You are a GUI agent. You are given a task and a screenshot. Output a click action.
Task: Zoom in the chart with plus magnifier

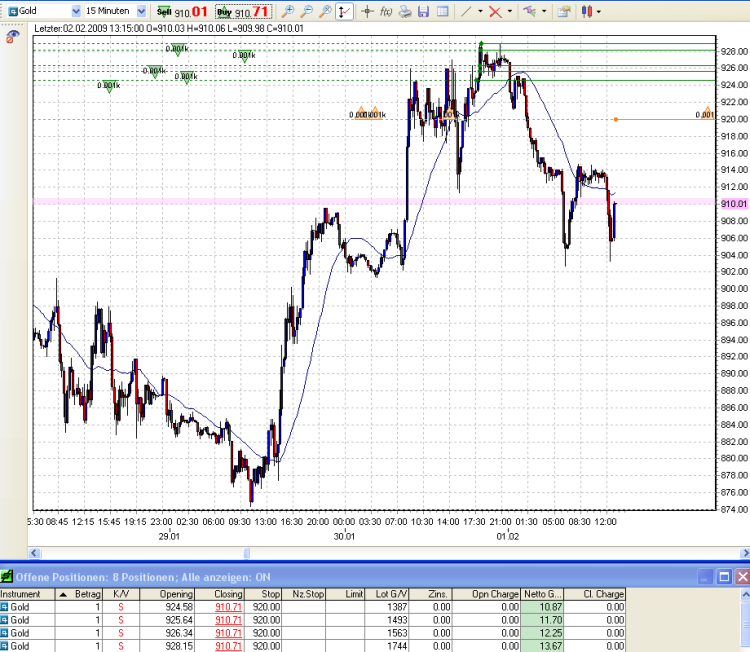[287, 11]
